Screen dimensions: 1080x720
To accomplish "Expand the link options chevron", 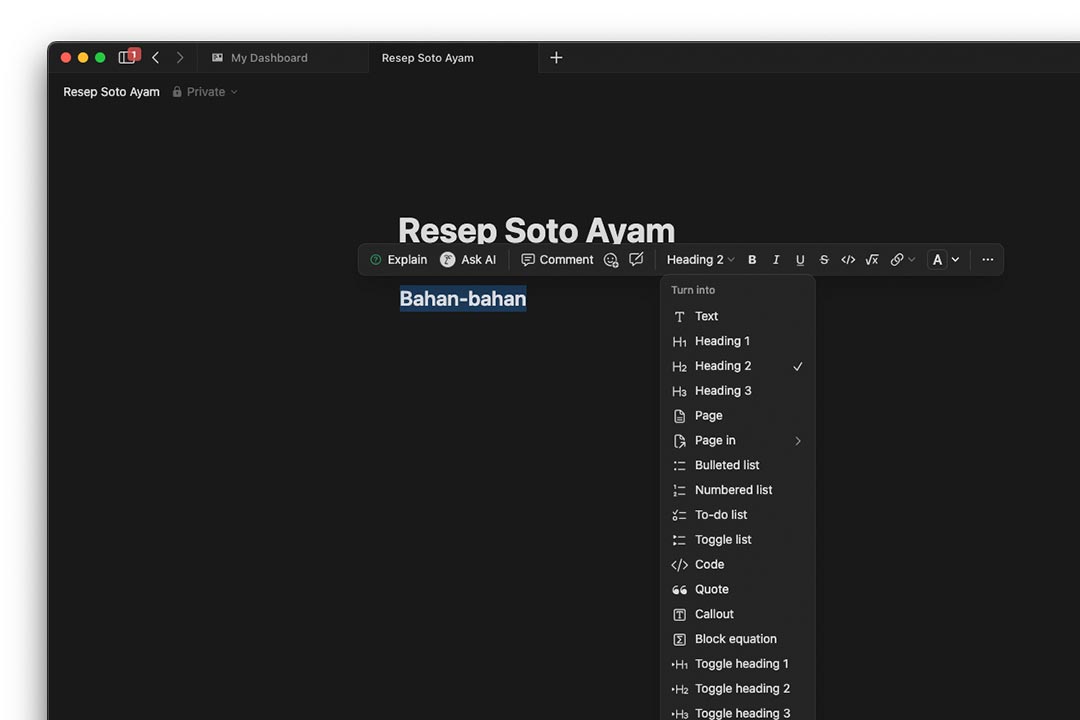I will [912, 260].
